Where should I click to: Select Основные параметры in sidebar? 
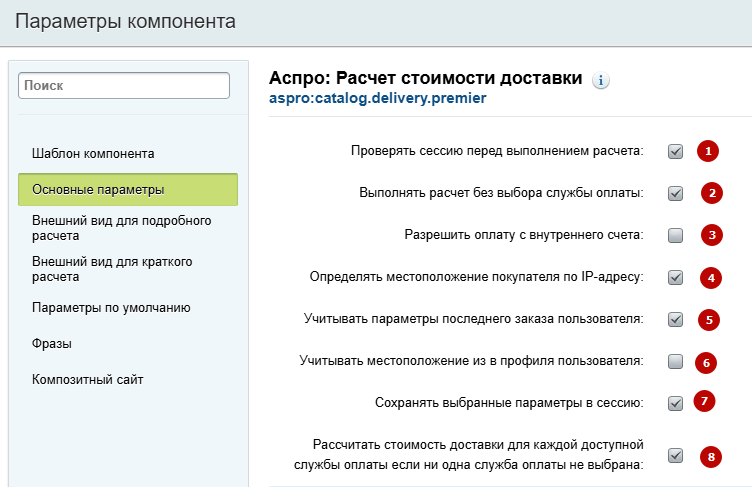128,190
